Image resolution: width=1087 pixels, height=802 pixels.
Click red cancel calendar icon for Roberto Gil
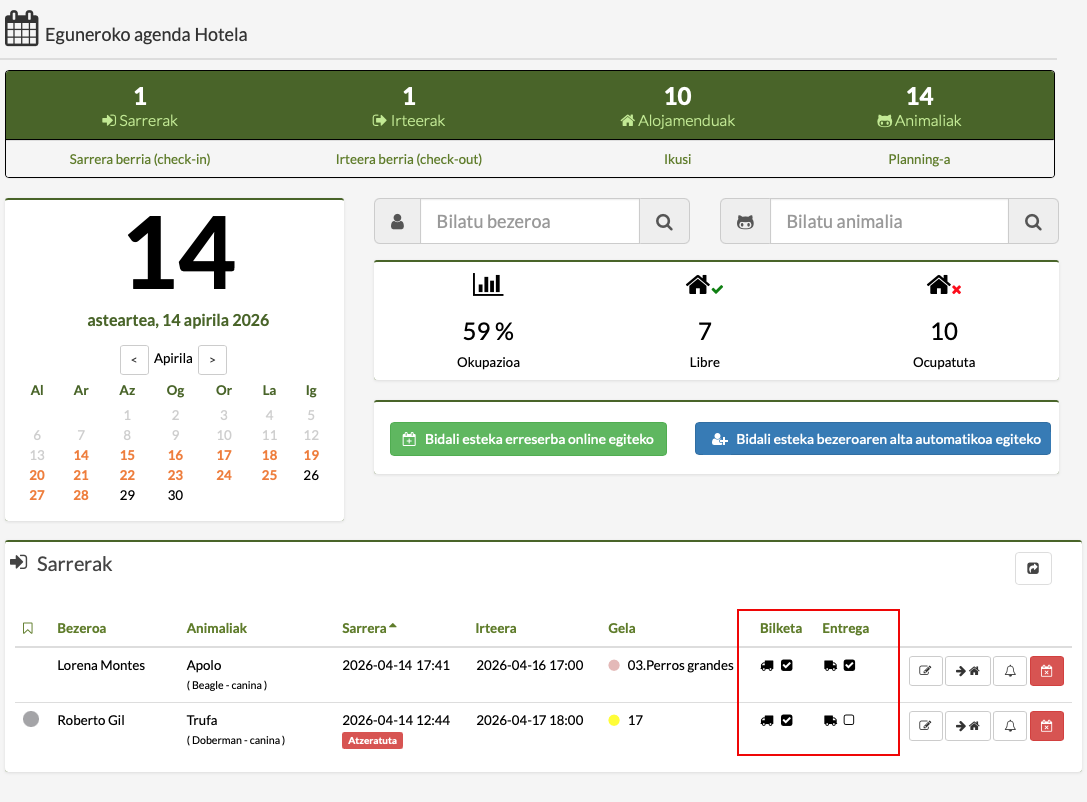point(1046,726)
